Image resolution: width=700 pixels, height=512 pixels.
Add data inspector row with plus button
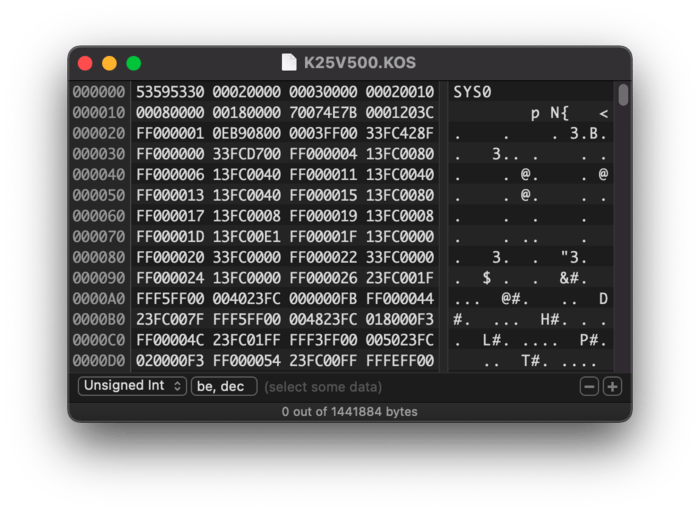click(612, 386)
